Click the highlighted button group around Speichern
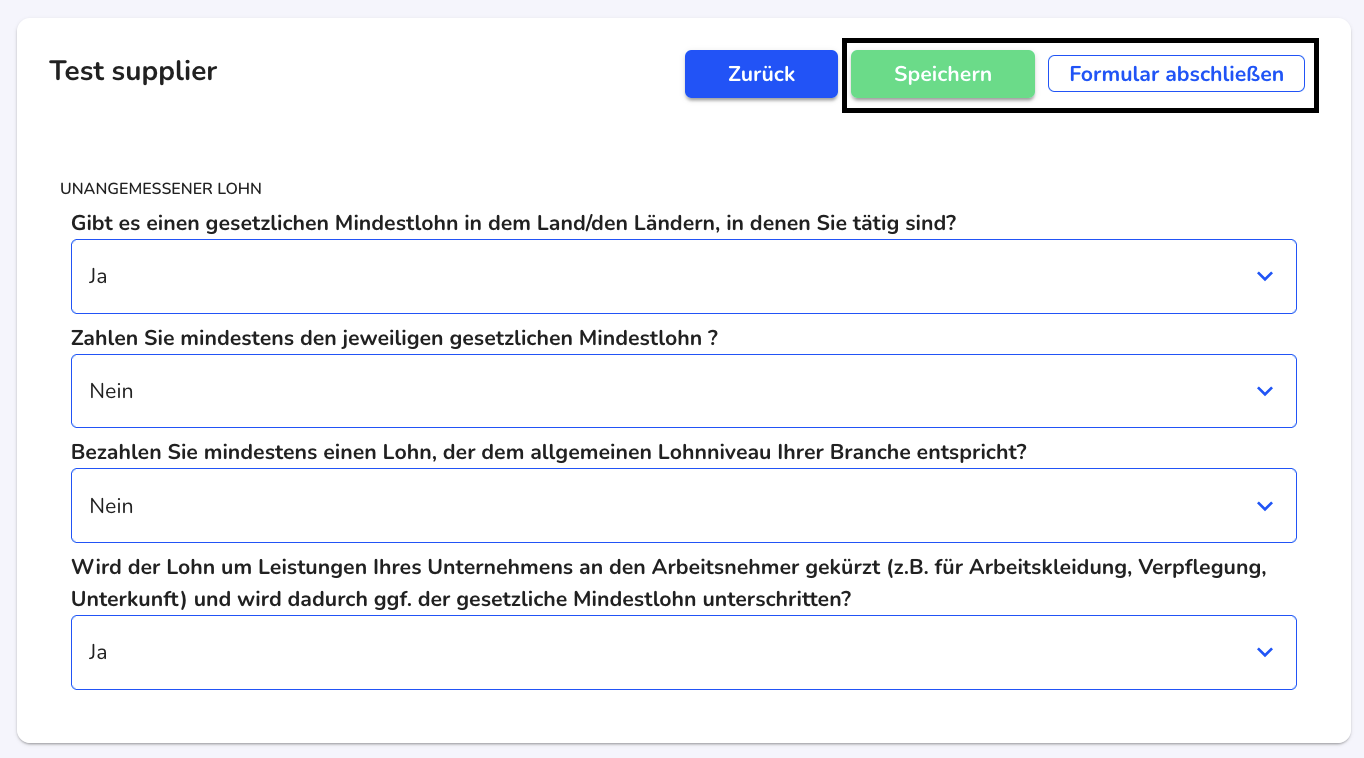Screen dimensions: 1364x758 point(1080,73)
